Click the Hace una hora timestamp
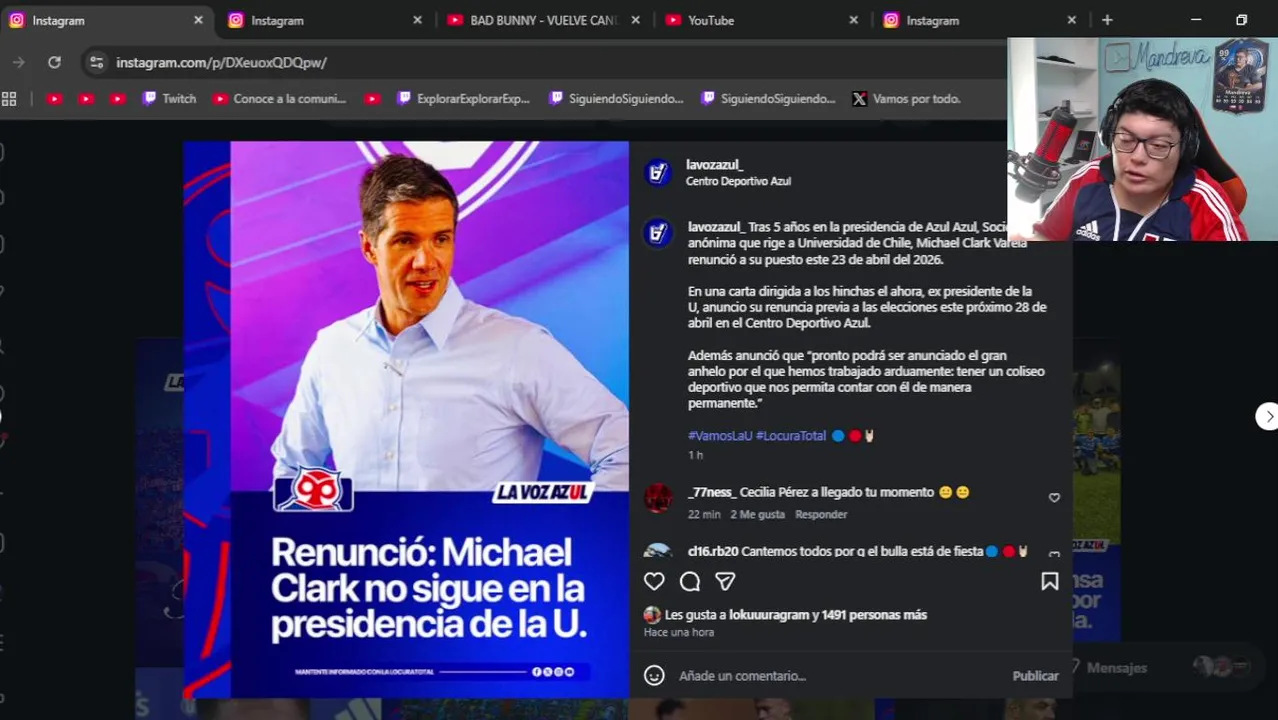Viewport: 1278px width, 720px height. click(679, 633)
